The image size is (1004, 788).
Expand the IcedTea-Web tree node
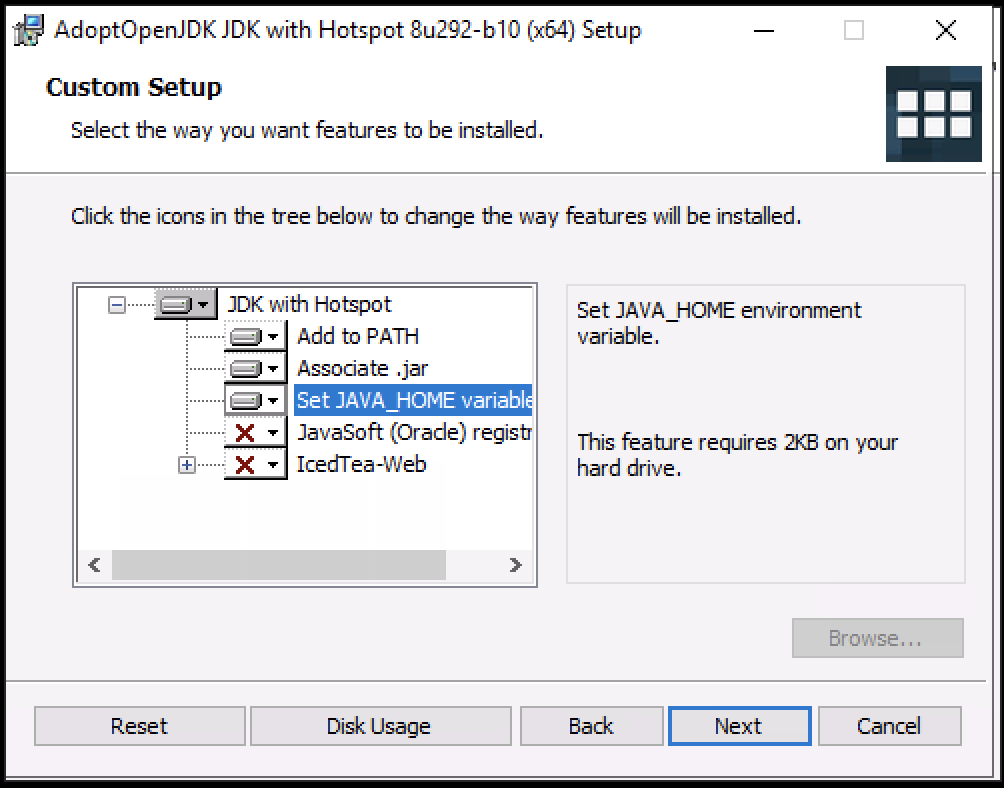(186, 465)
